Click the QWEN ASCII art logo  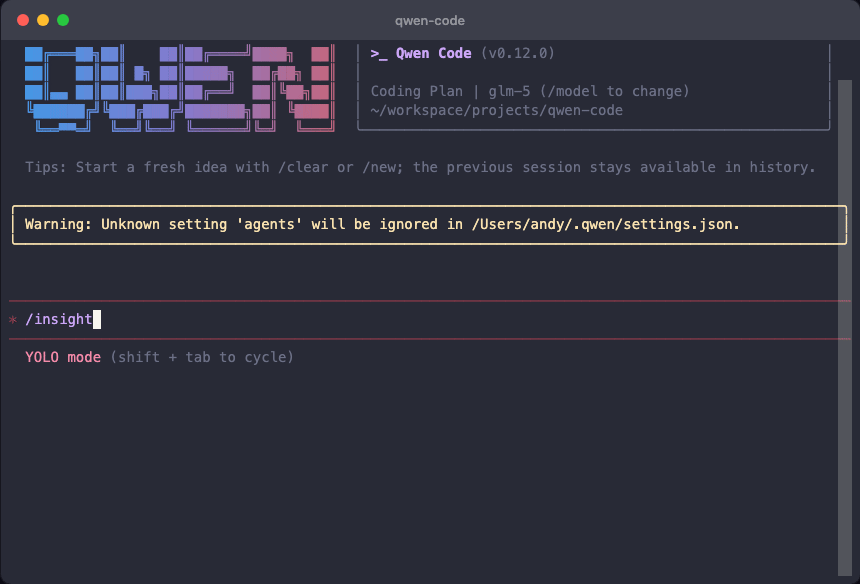pyautogui.click(x=177, y=88)
